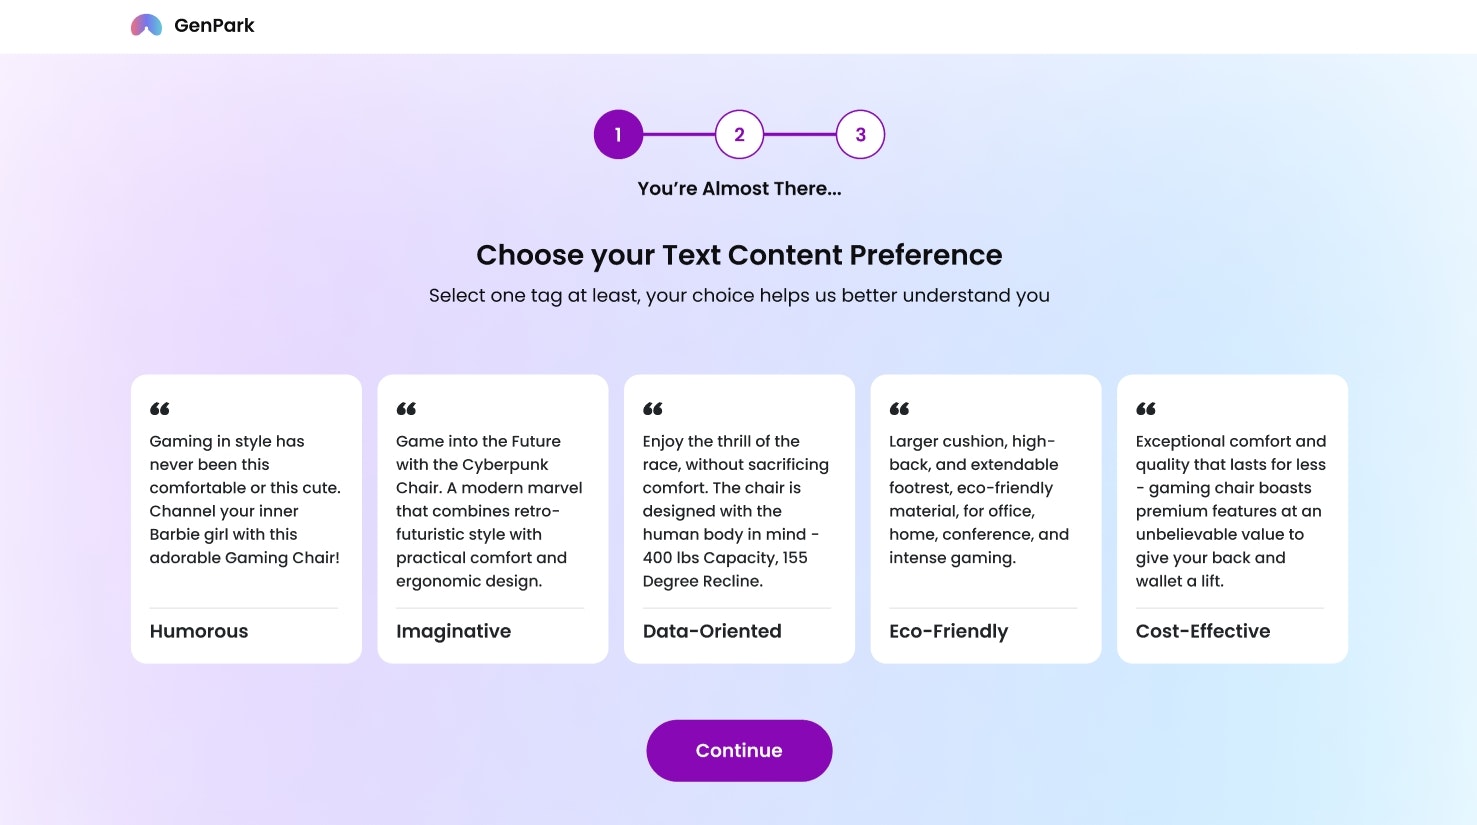Click the GenPark logo icon
This screenshot has height=825, width=1477.
[146, 25]
